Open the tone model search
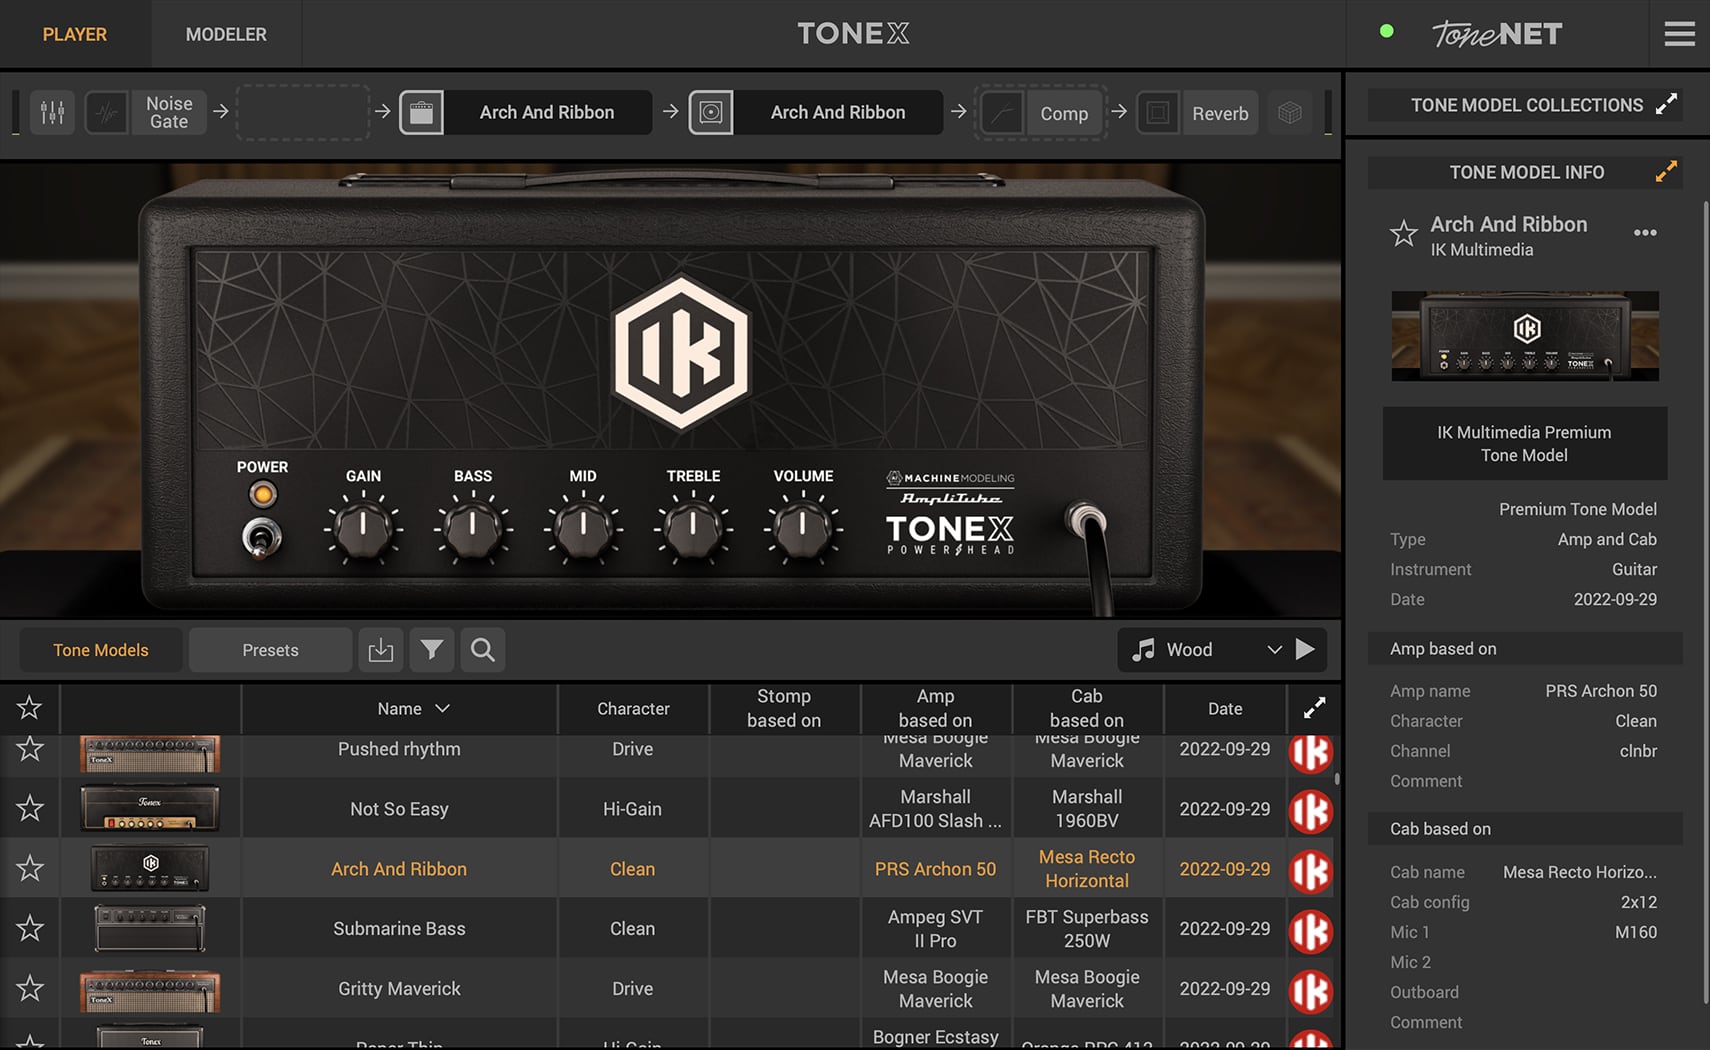 tap(482, 650)
